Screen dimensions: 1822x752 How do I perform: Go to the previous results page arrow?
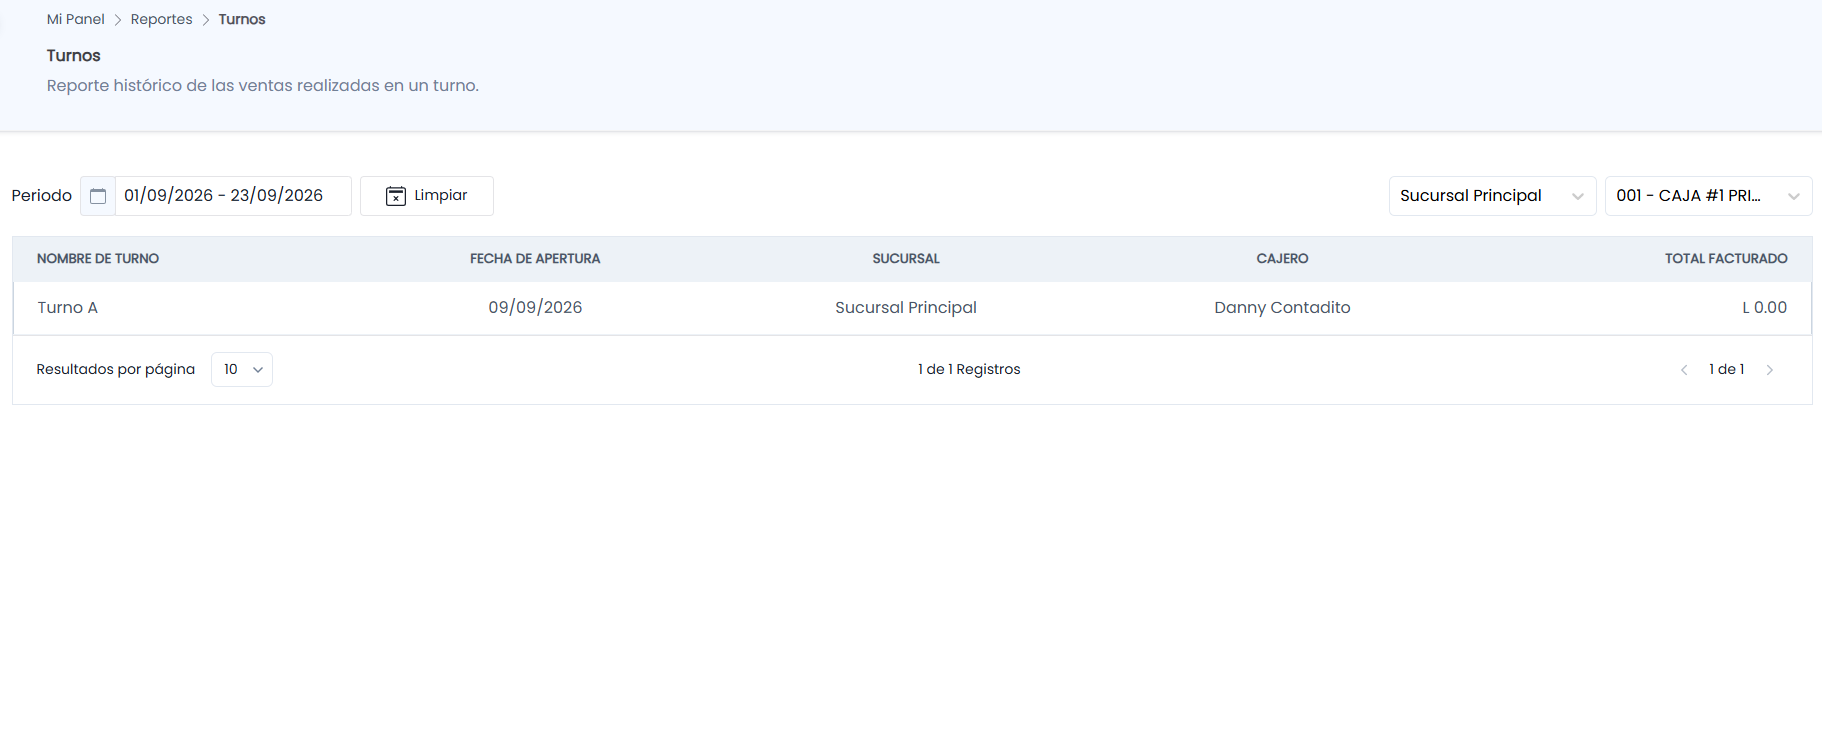[x=1684, y=370]
